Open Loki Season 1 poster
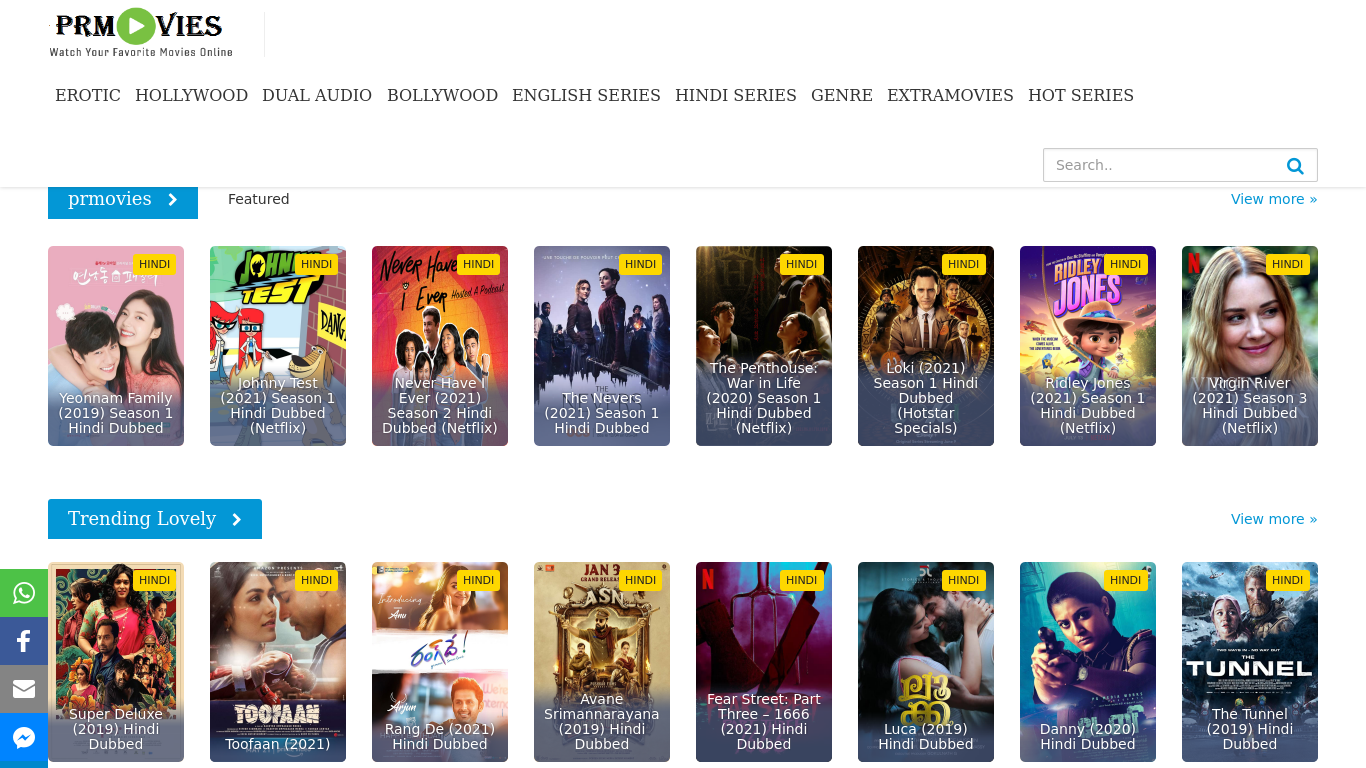This screenshot has height=768, width=1366. 926,346
